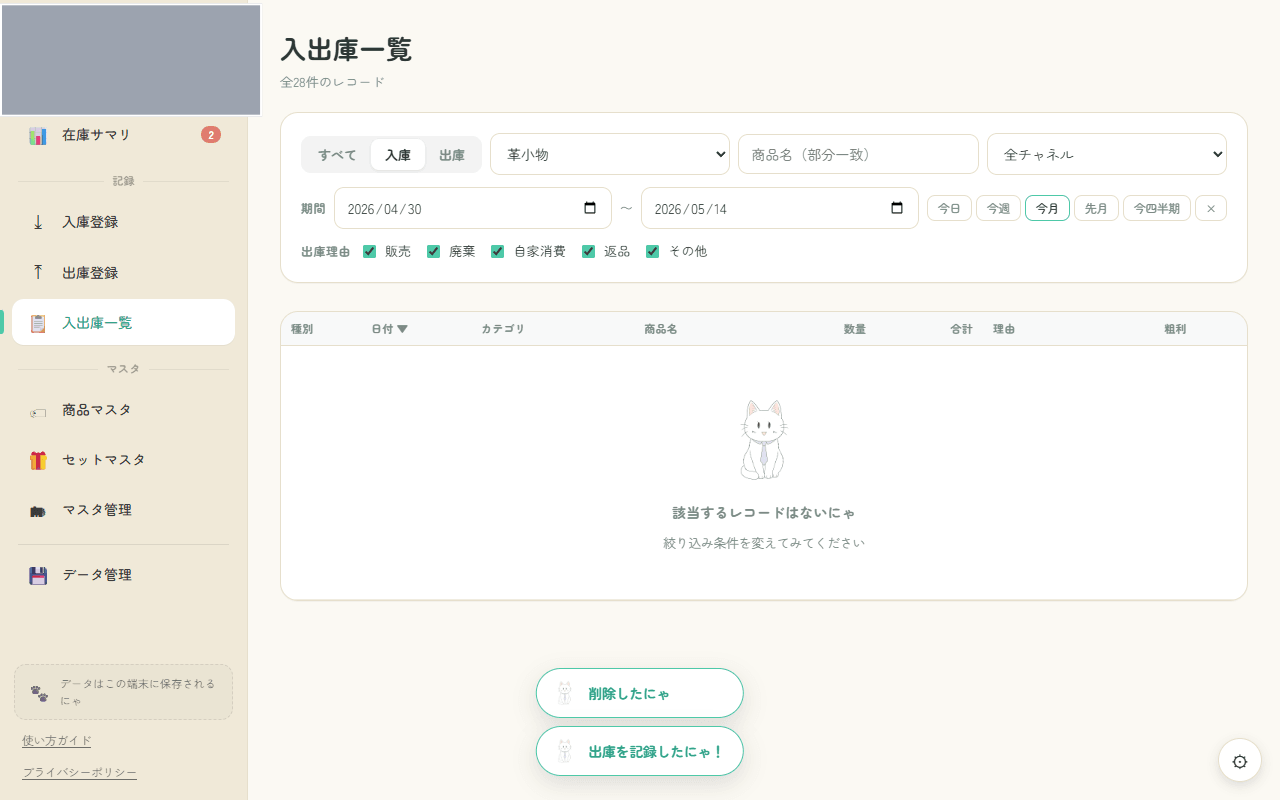Image resolution: width=1280 pixels, height=800 pixels.
Task: Open セットマスタ in the sidebar
Action: point(124,460)
